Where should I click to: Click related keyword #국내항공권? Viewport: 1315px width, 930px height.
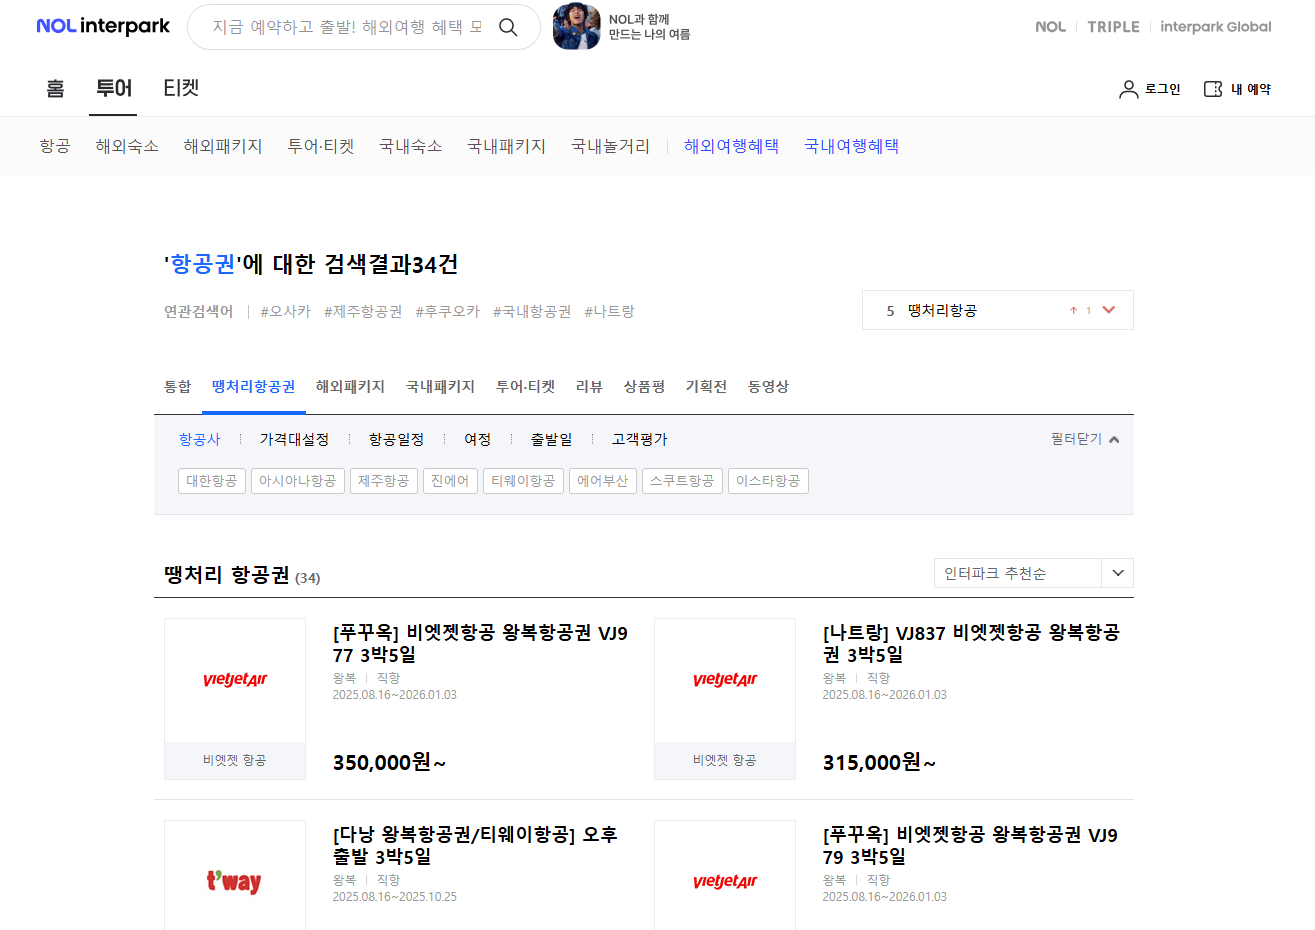click(x=532, y=311)
